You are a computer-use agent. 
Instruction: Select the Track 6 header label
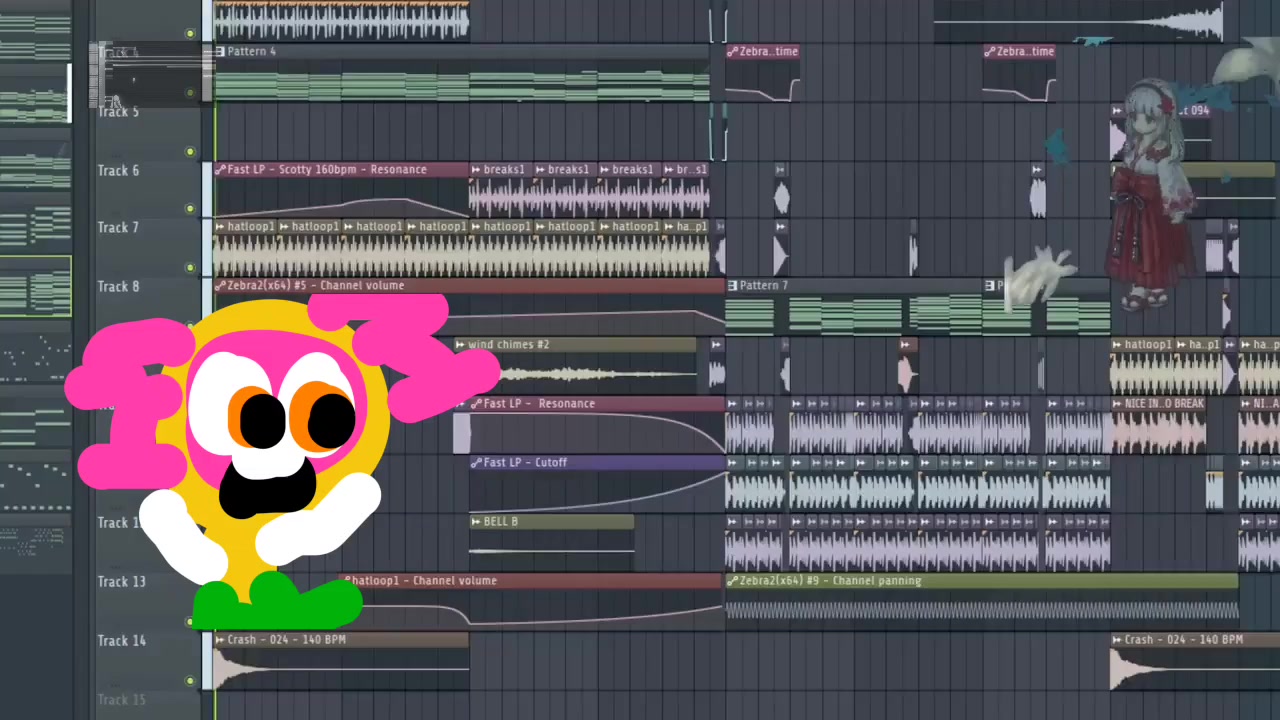pos(118,171)
